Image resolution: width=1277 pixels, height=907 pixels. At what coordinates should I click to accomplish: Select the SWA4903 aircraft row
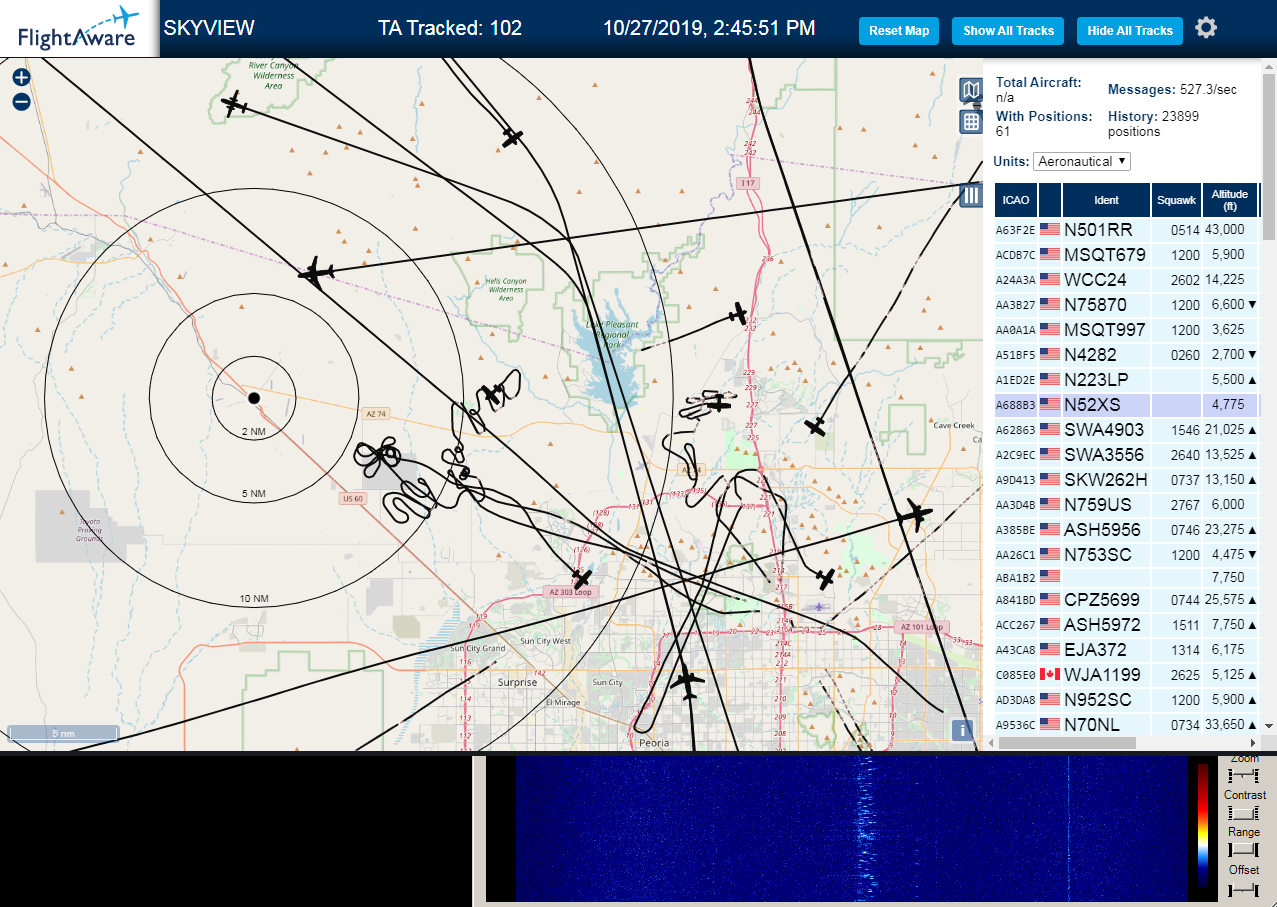pyautogui.click(x=1127, y=429)
